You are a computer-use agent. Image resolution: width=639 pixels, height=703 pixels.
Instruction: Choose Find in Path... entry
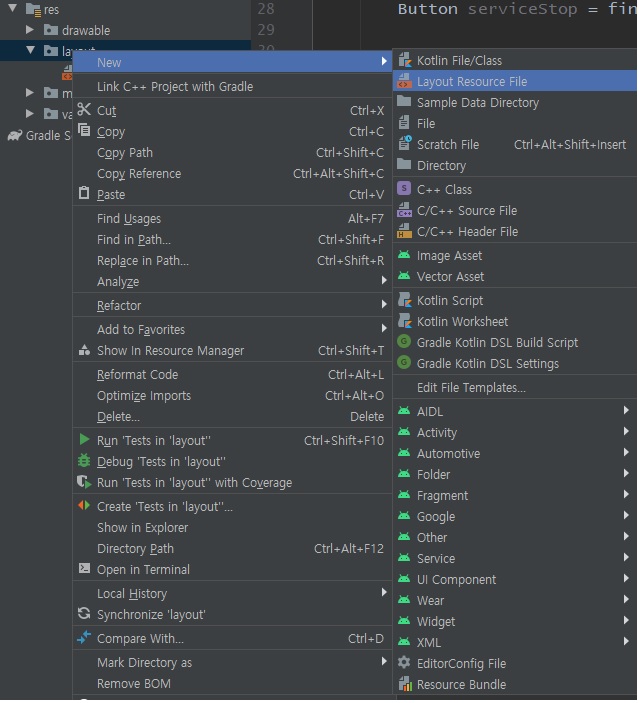(x=232, y=239)
